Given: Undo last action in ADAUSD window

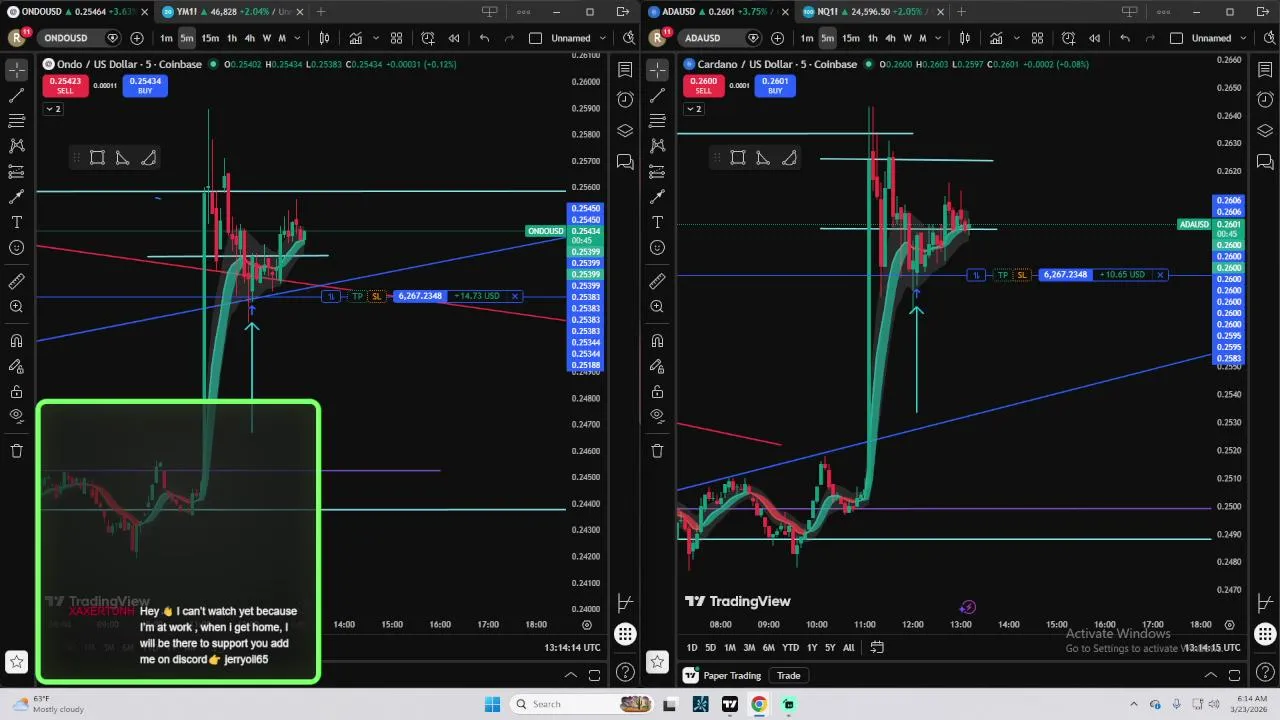Looking at the screenshot, I should coord(1125,38).
